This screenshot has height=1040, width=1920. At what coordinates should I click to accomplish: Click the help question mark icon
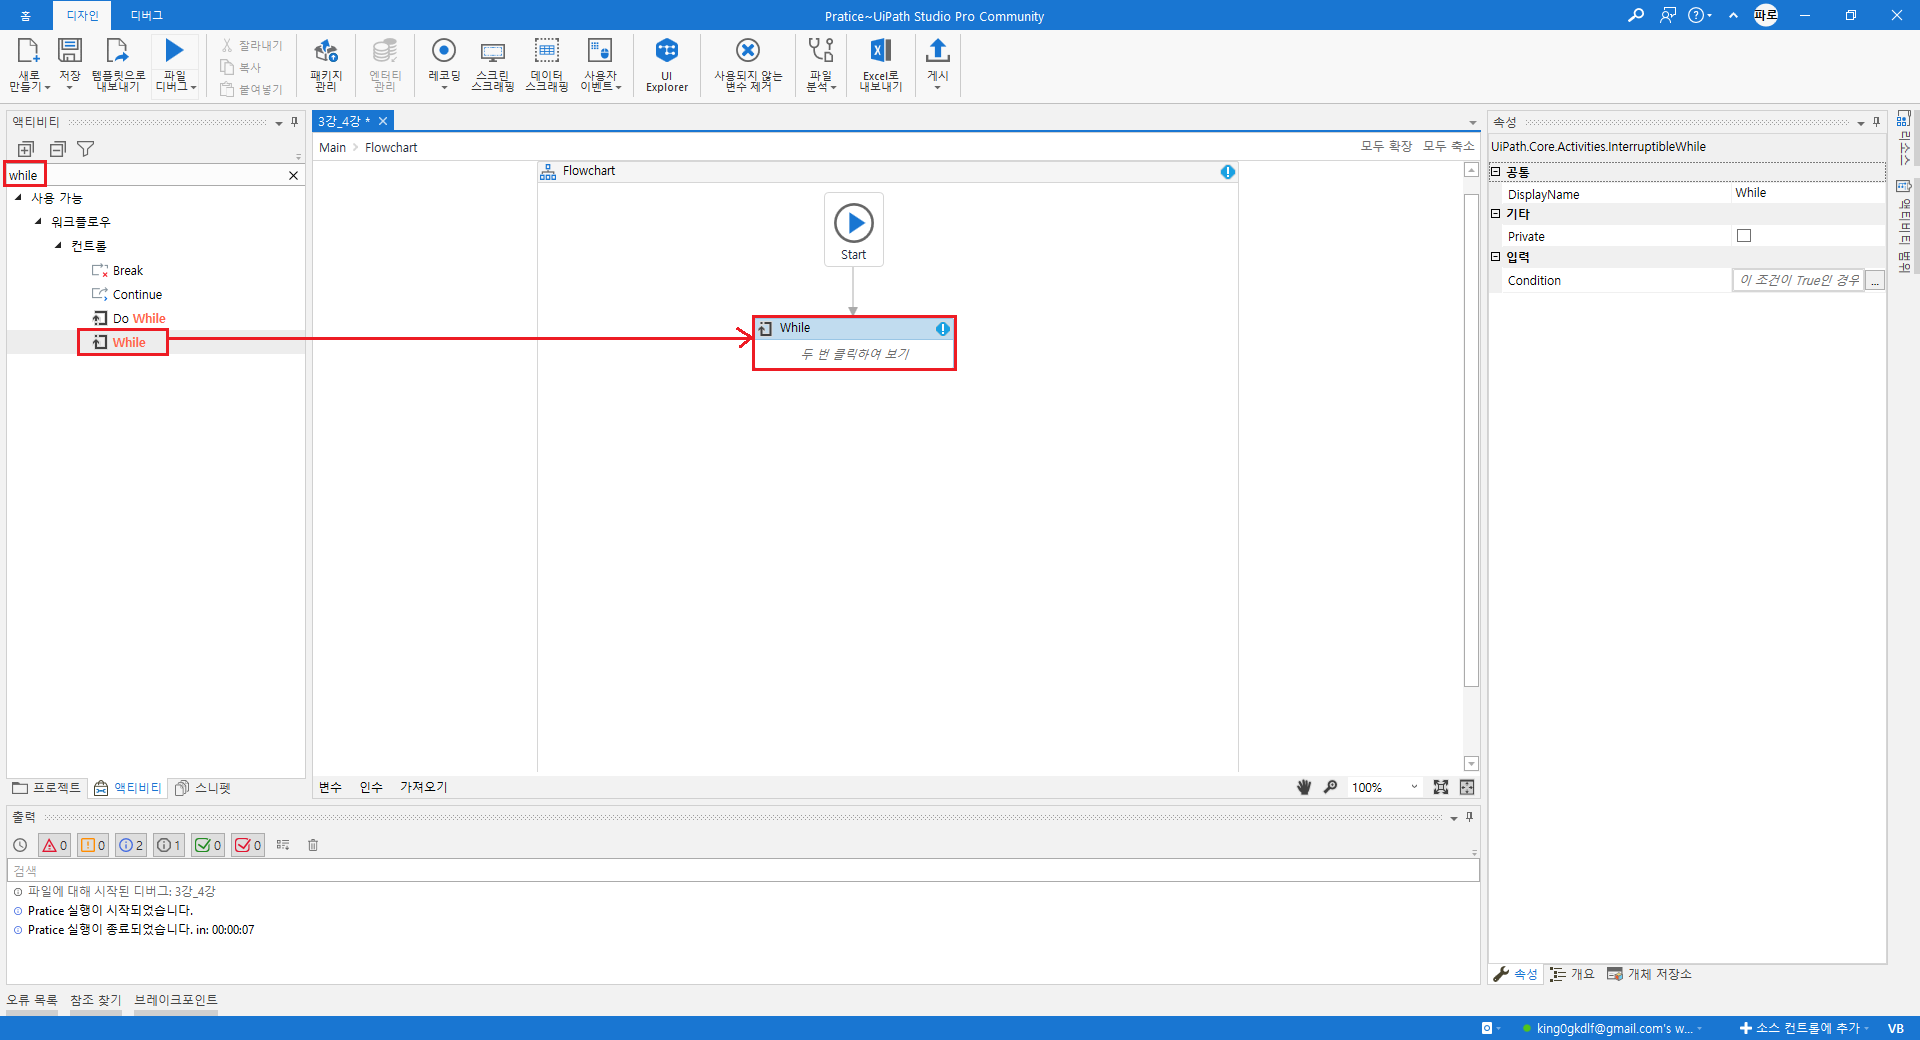click(x=1696, y=15)
